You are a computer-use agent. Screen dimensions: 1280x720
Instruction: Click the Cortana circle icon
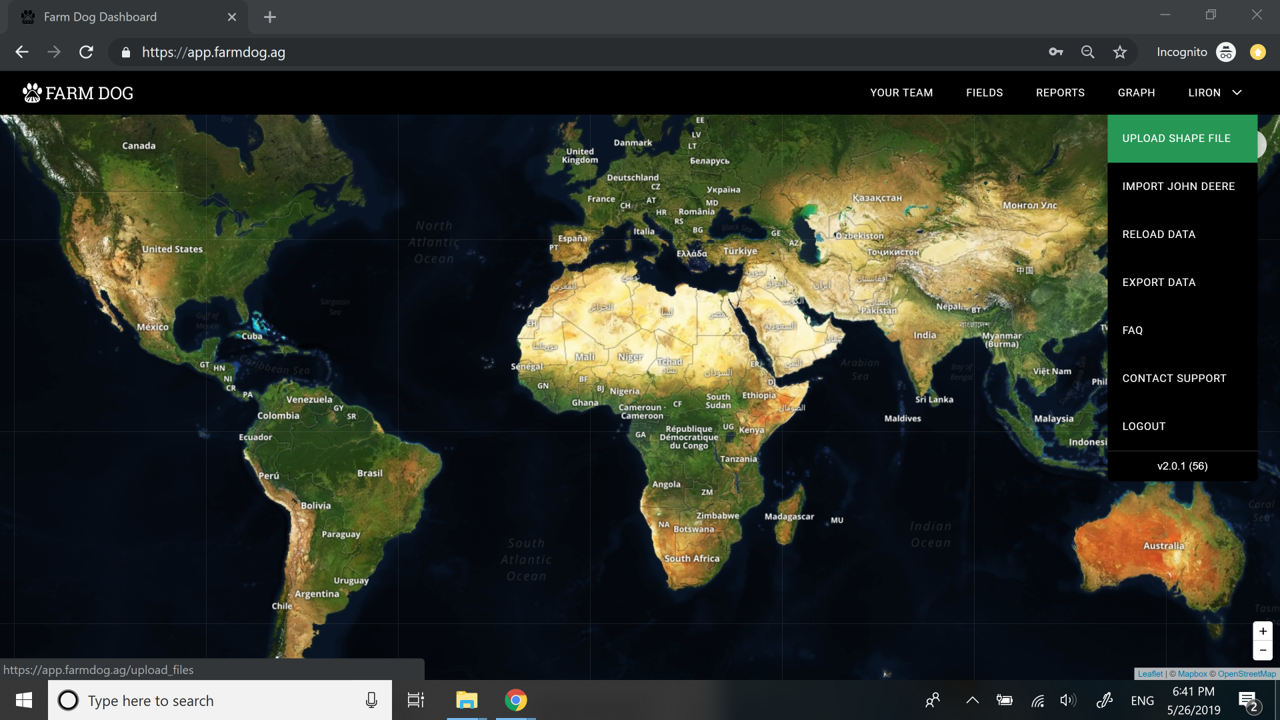(68, 700)
